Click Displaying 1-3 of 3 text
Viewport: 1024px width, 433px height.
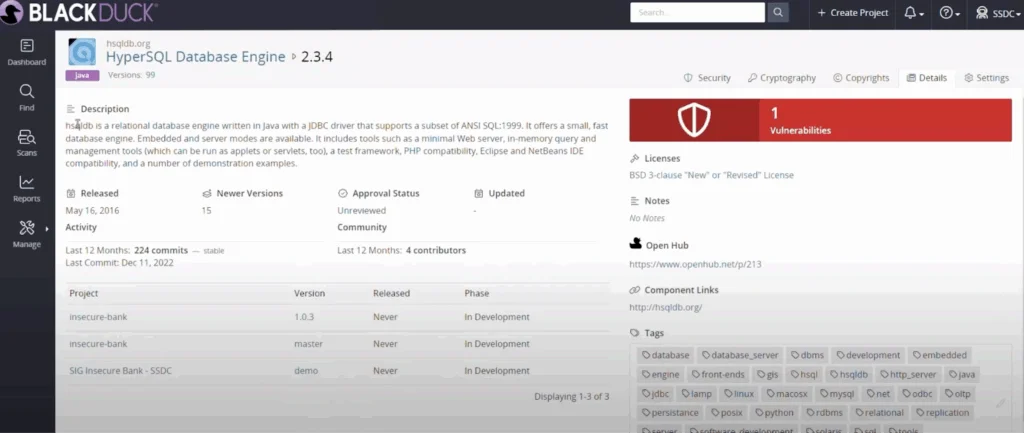(x=571, y=396)
